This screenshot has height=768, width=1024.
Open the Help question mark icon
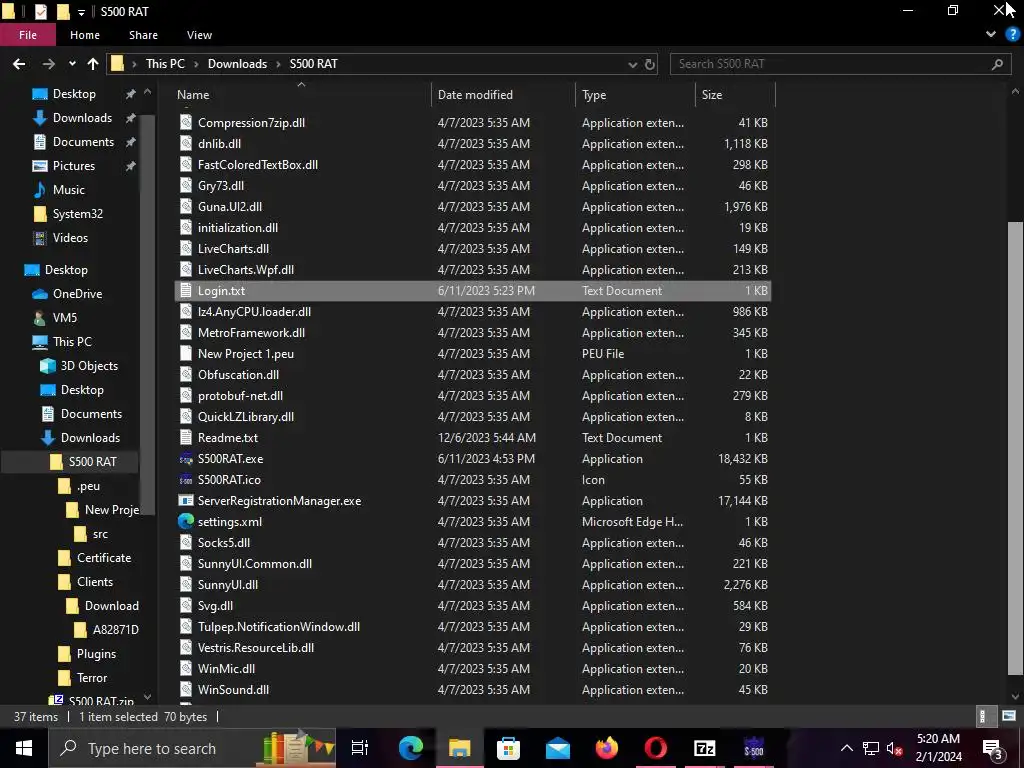[1012, 35]
